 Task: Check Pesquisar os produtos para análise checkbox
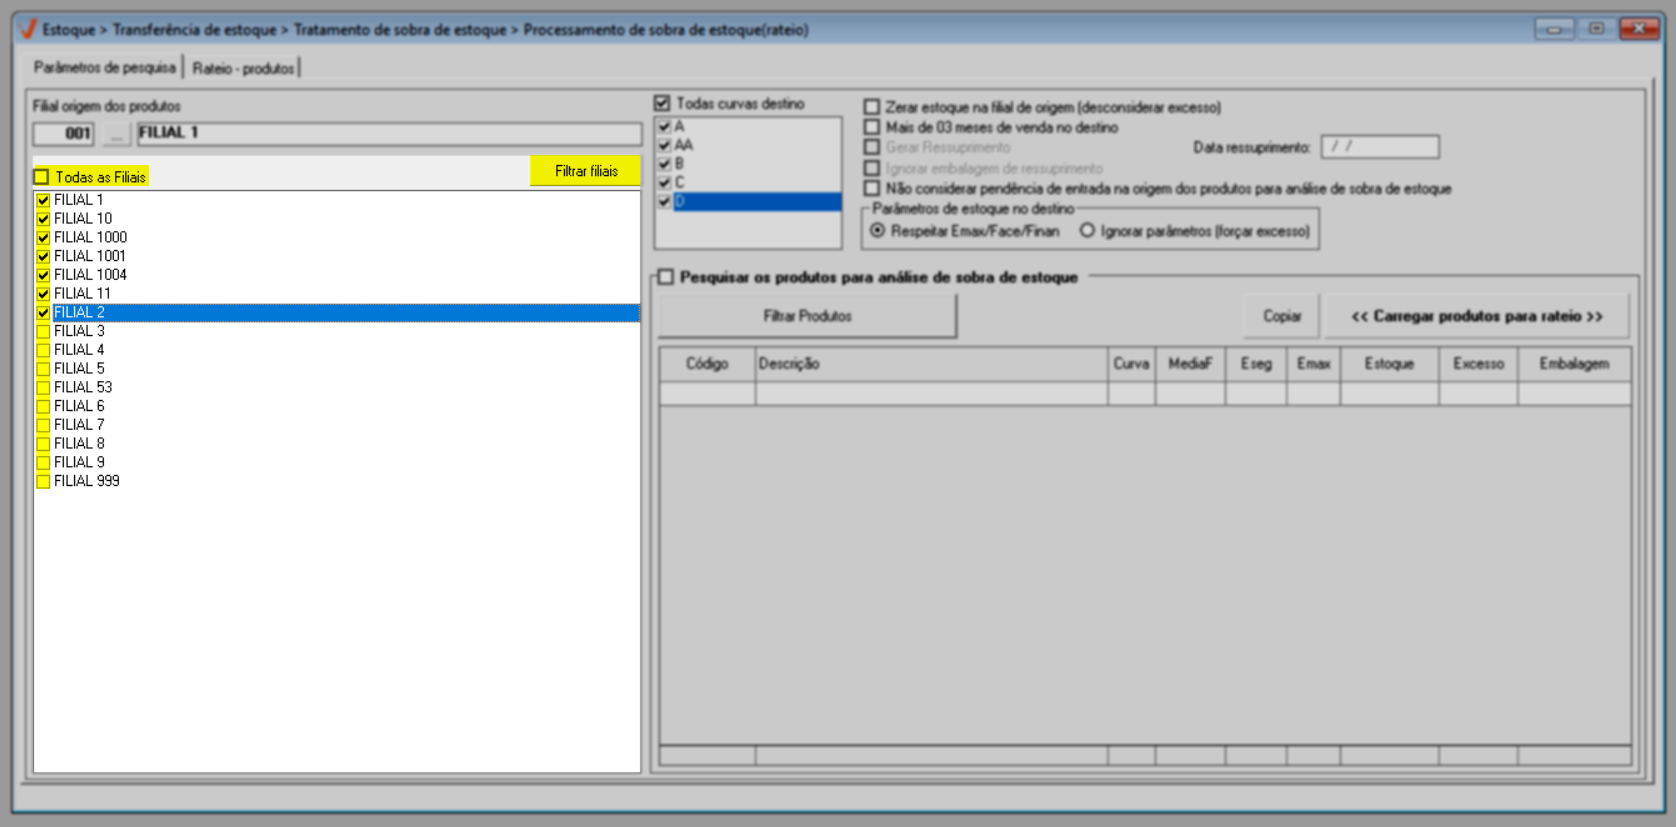(666, 277)
